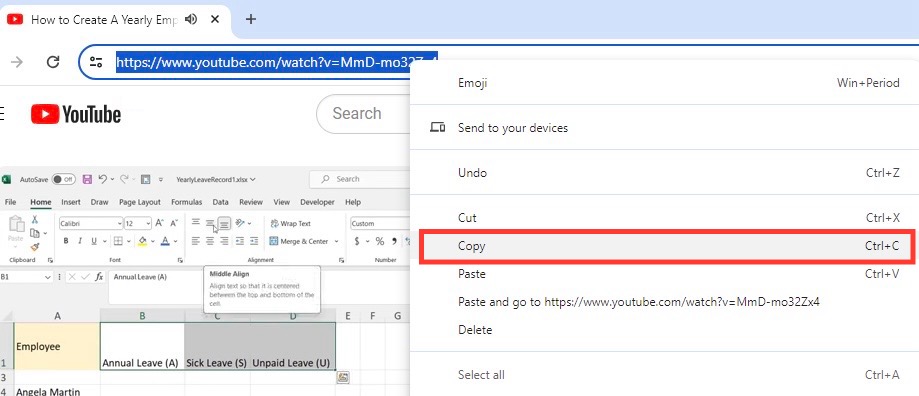Click the Orientation text angle icon
This screenshot has height=396, width=919.
point(240,223)
